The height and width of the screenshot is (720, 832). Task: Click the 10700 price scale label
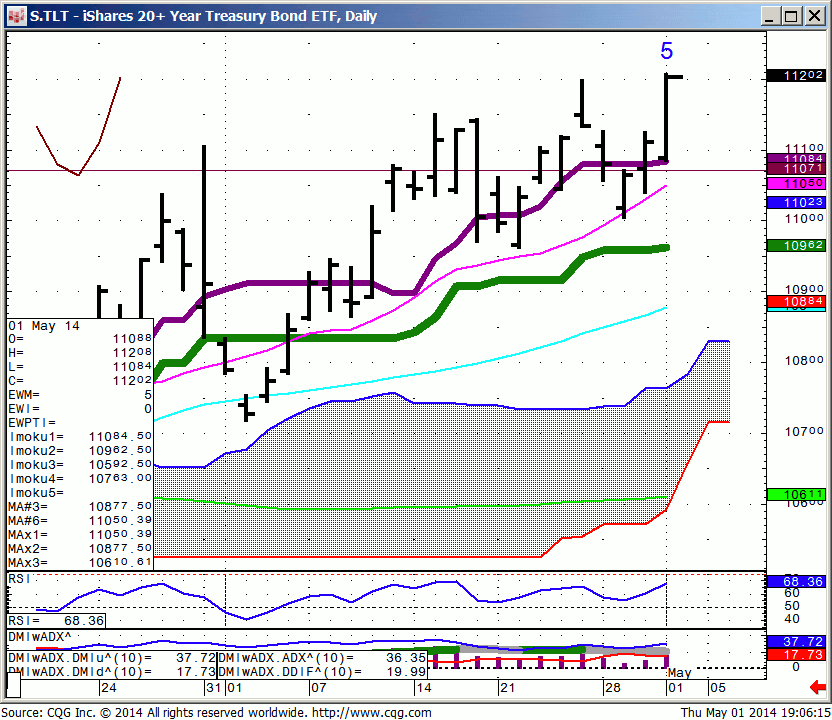804,431
